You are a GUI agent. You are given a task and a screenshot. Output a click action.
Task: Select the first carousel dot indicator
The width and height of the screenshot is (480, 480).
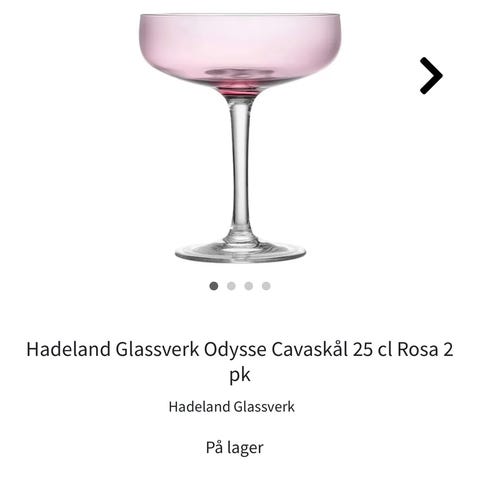tap(214, 286)
